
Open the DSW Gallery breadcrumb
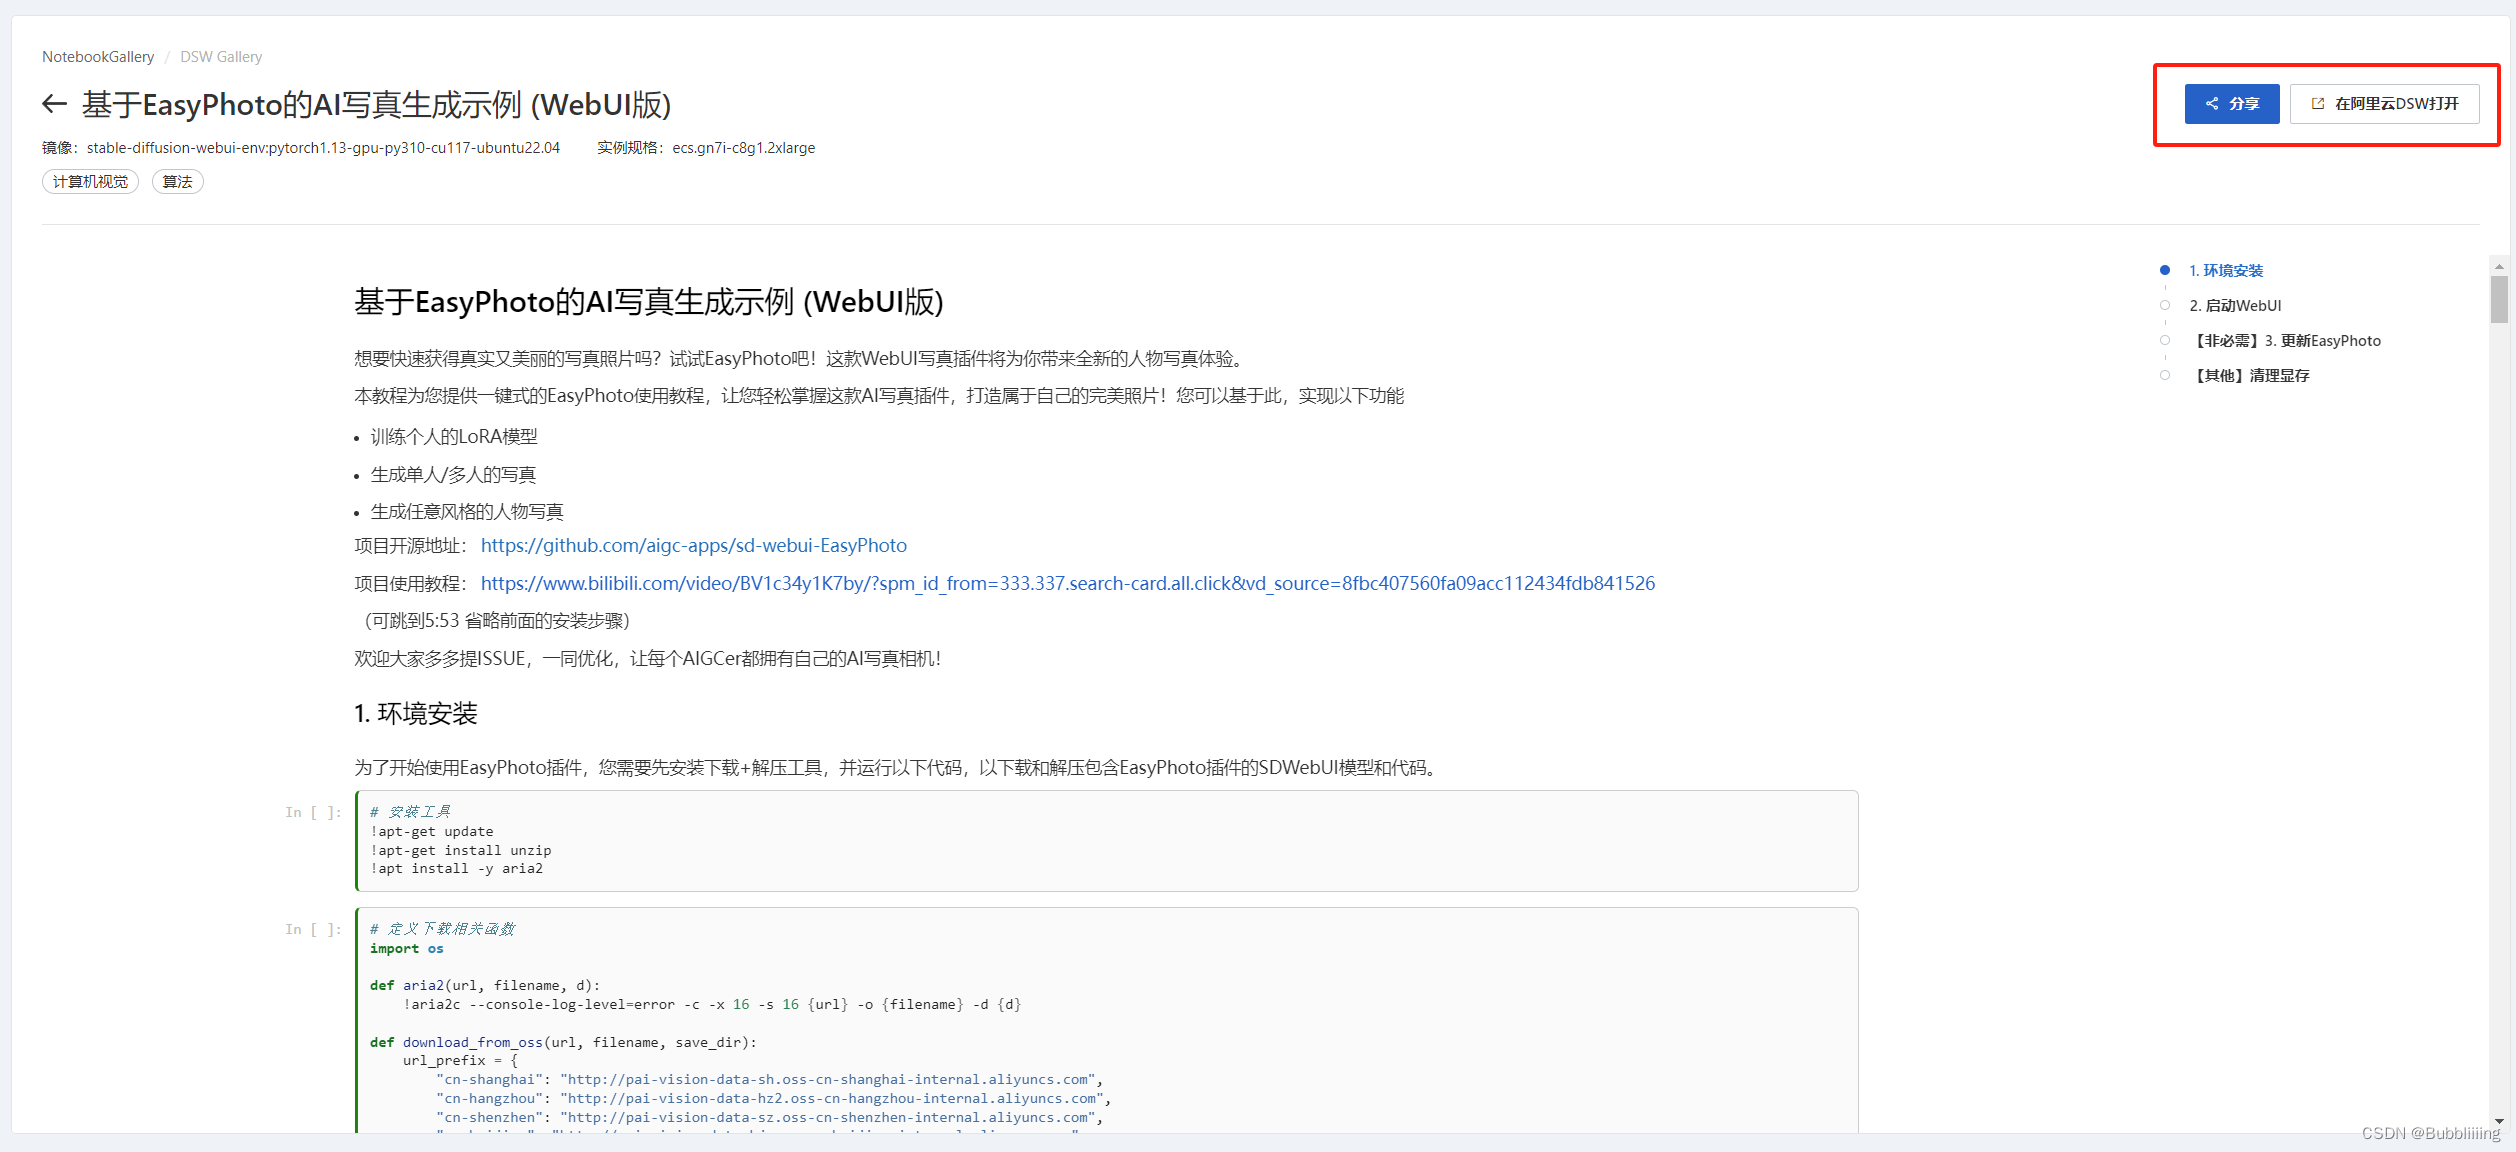tap(221, 57)
